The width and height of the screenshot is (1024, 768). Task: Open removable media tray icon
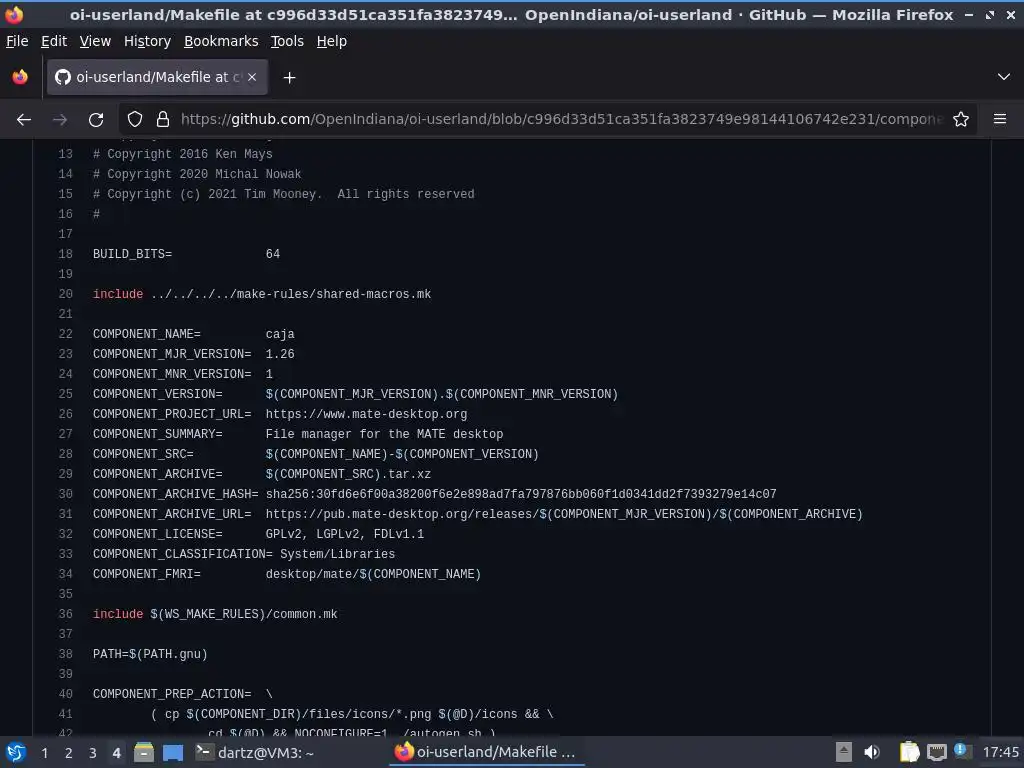[844, 752]
